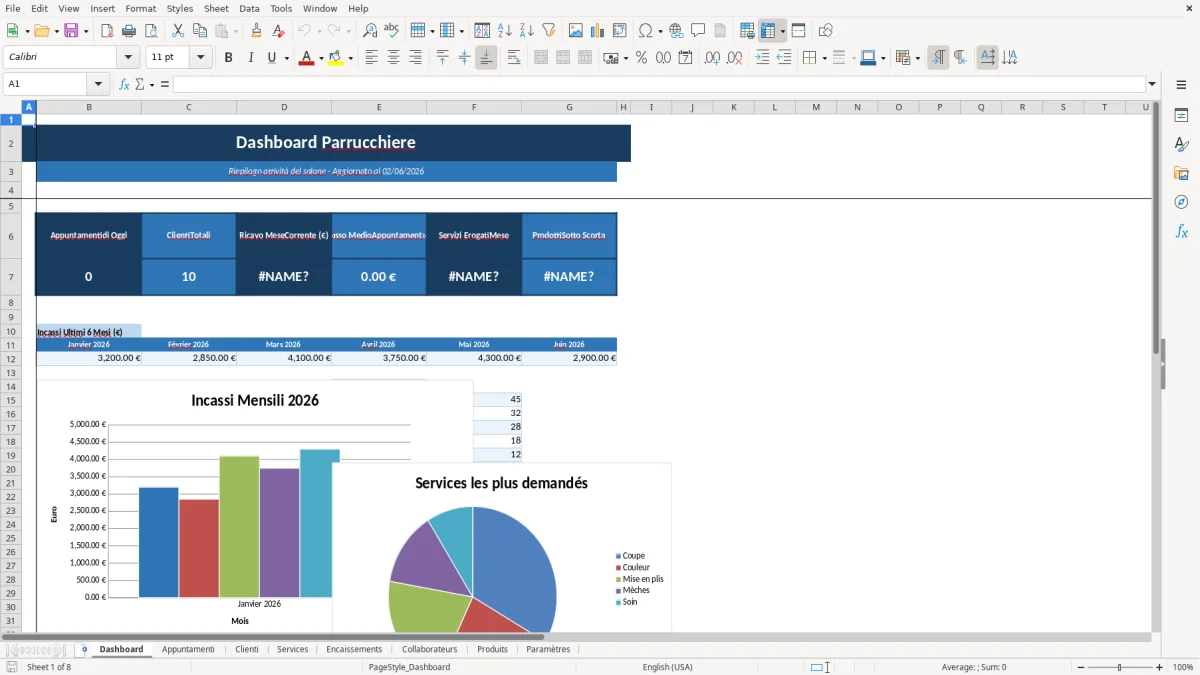1200x675 pixels.
Task: Click the Insert Chart icon
Action: [598, 31]
